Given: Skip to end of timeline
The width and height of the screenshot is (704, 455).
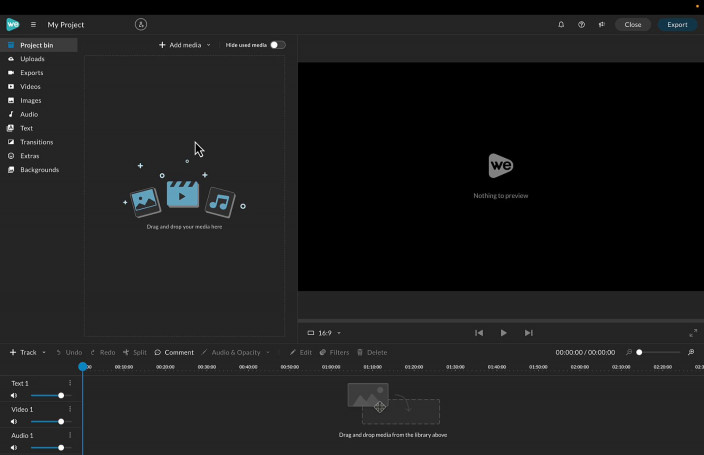Looking at the screenshot, I should [529, 333].
